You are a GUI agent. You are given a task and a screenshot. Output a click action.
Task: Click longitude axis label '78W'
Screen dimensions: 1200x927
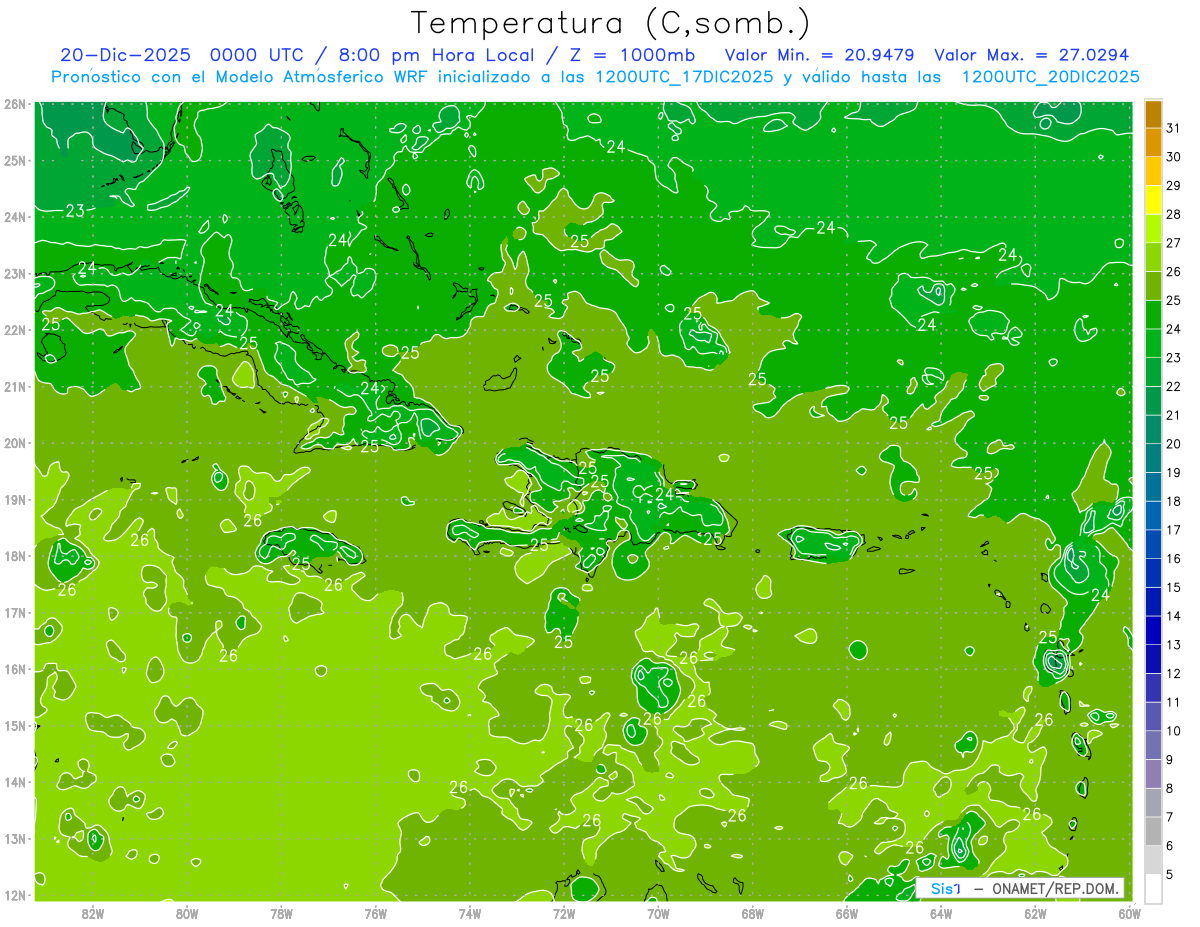[x=281, y=913]
